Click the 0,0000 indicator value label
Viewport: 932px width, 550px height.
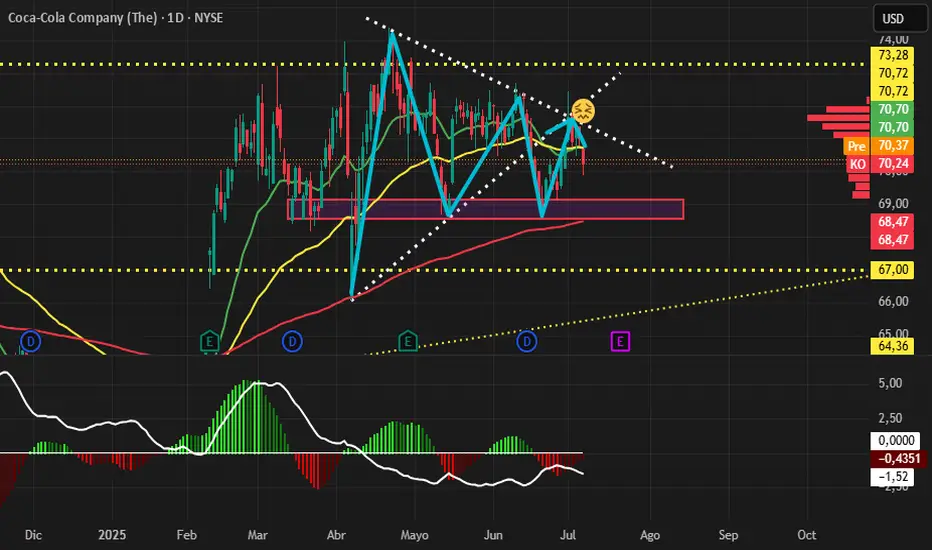(896, 441)
